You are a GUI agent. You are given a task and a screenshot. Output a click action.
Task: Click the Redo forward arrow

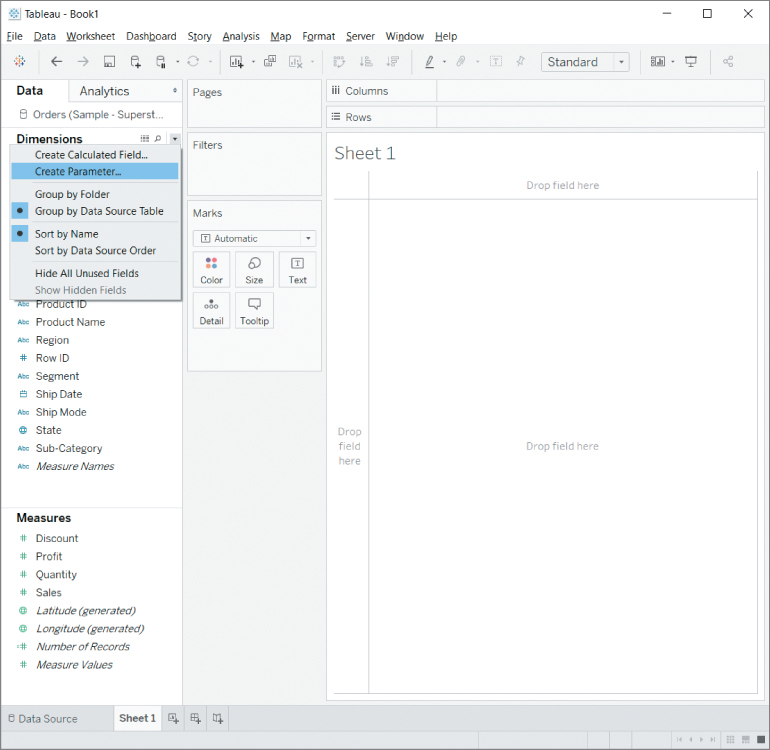click(83, 61)
